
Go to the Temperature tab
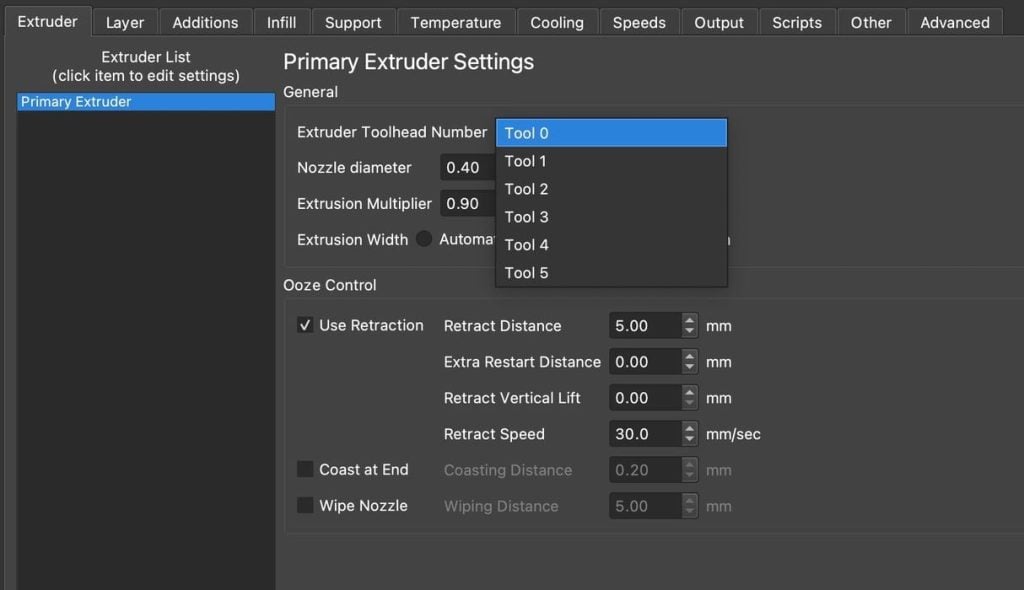455,22
